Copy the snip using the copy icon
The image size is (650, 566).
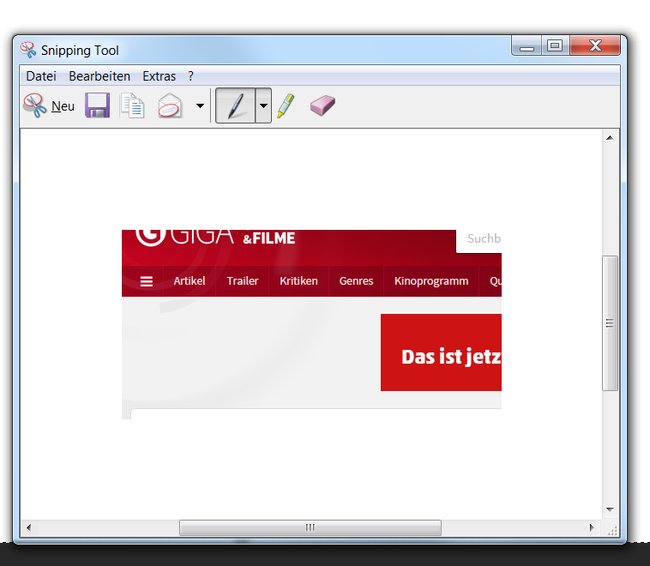(x=132, y=106)
